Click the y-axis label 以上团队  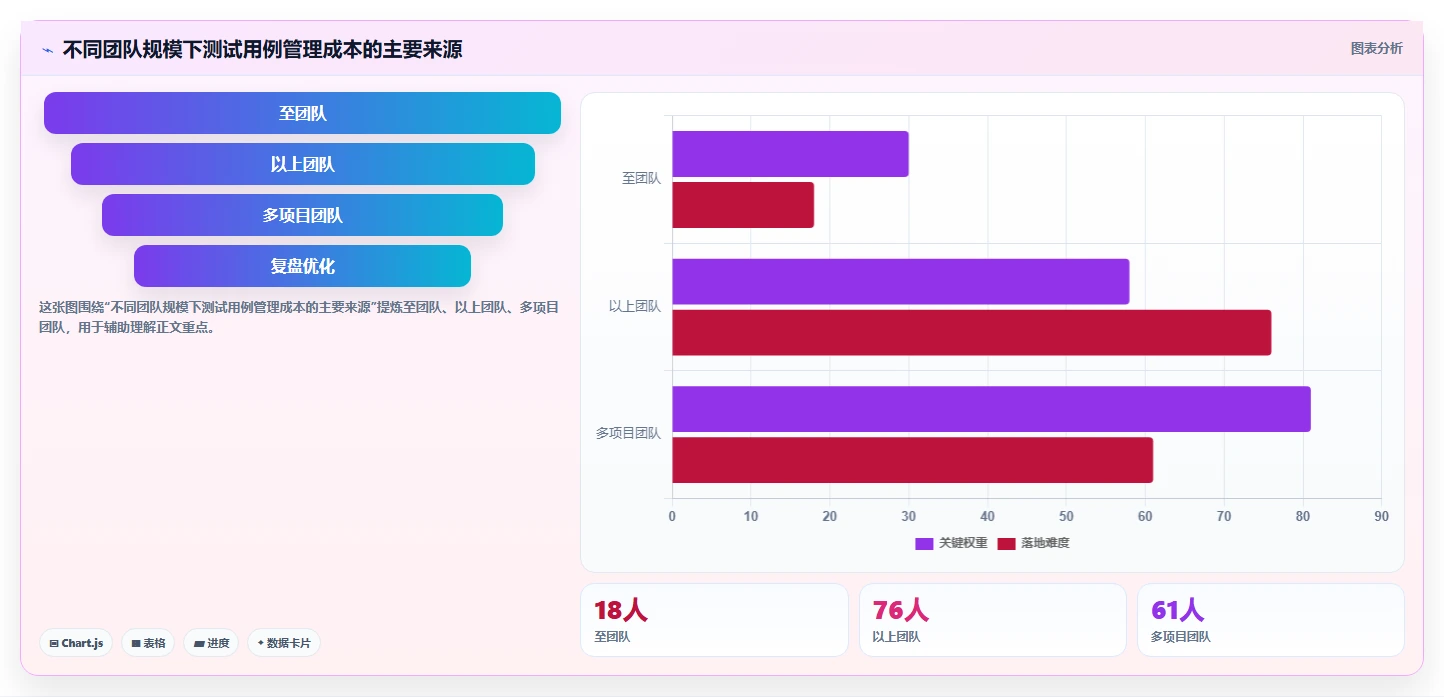click(635, 307)
